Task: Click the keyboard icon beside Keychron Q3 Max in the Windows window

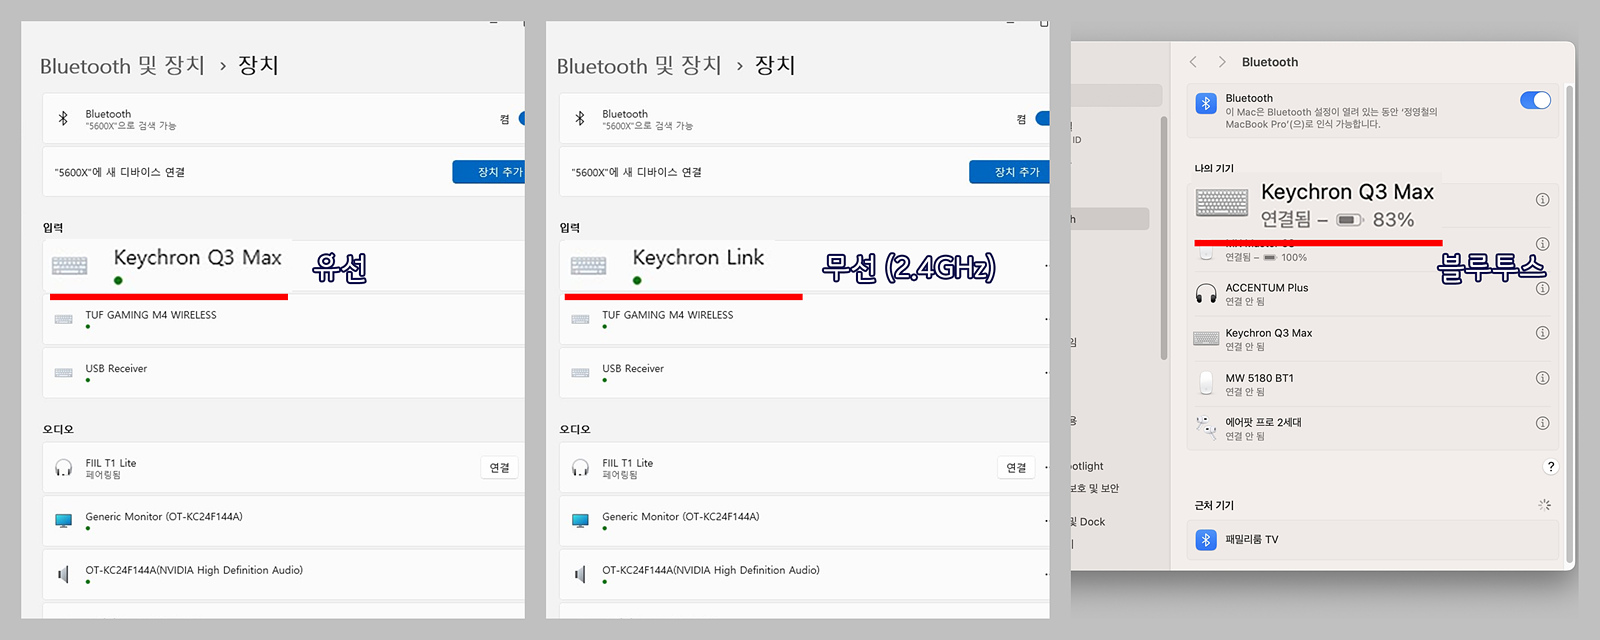Action: tap(70, 265)
